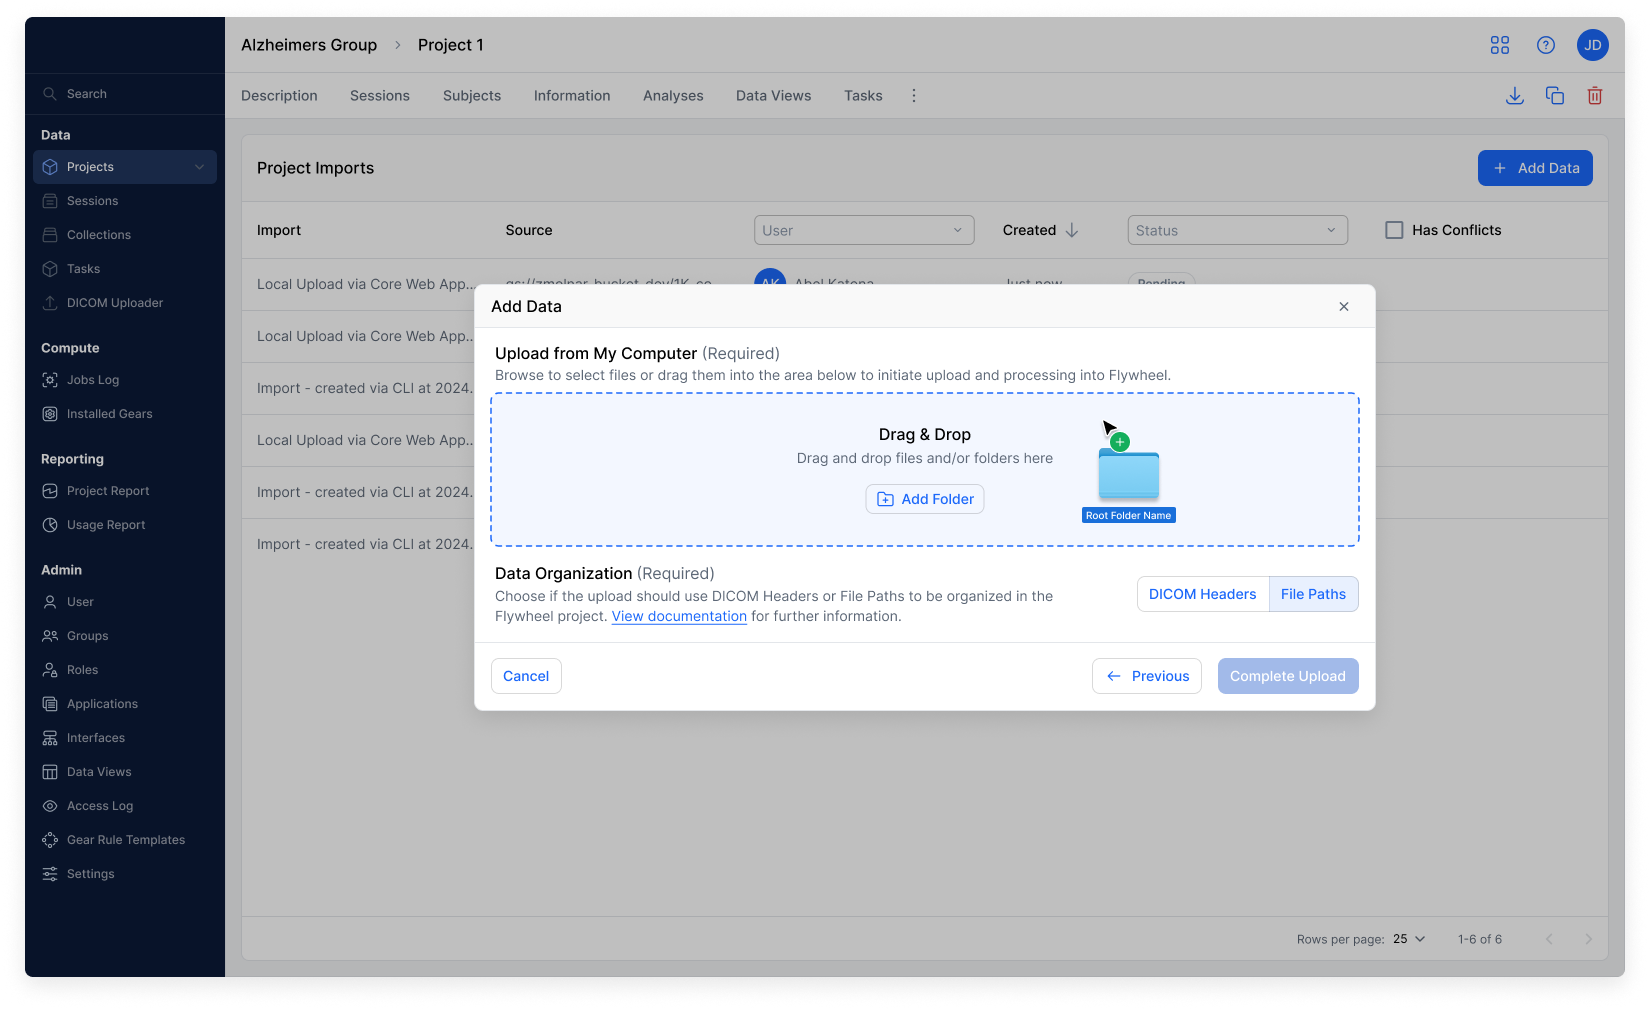The image size is (1650, 1010).
Task: Click the Add Data button
Action: click(x=1535, y=168)
